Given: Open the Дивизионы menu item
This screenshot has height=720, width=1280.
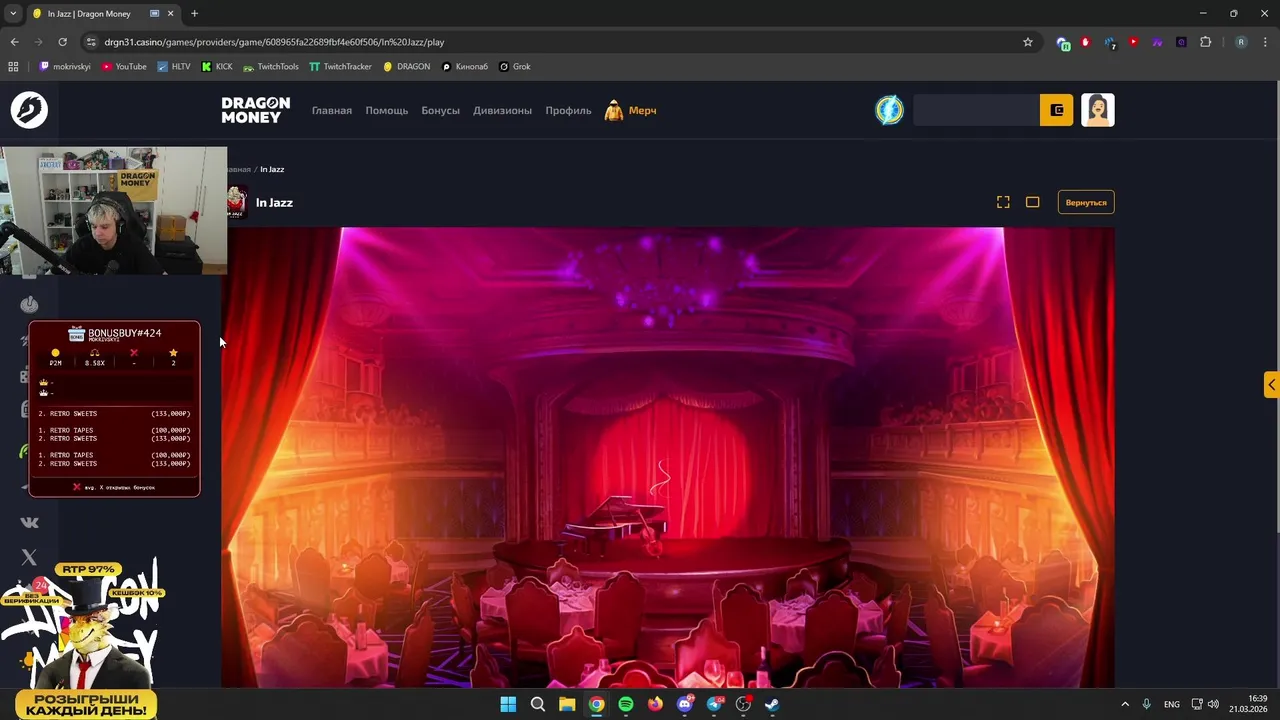Looking at the screenshot, I should coord(502,110).
